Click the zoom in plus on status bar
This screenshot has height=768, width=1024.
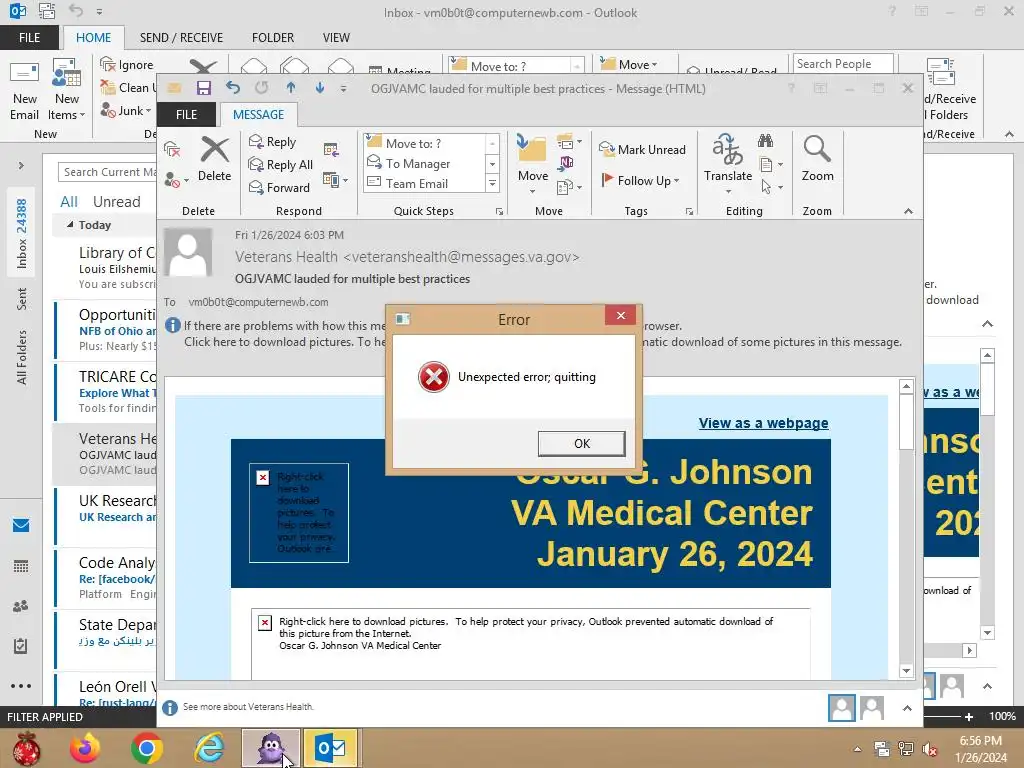(x=969, y=716)
